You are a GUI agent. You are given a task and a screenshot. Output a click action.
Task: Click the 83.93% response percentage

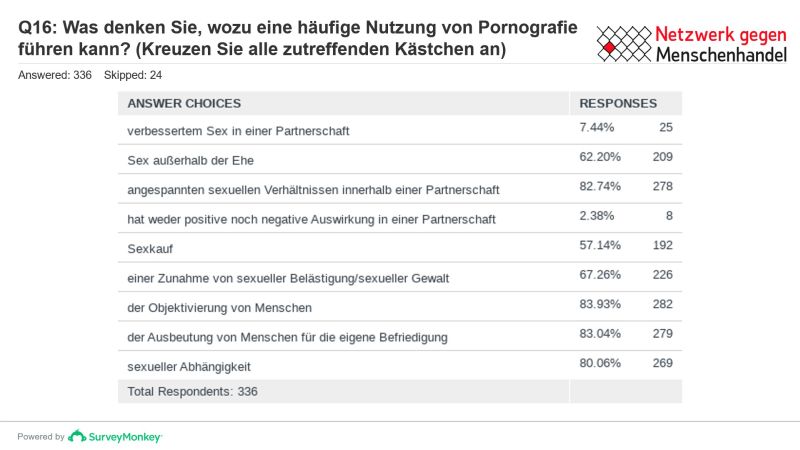coord(597,305)
